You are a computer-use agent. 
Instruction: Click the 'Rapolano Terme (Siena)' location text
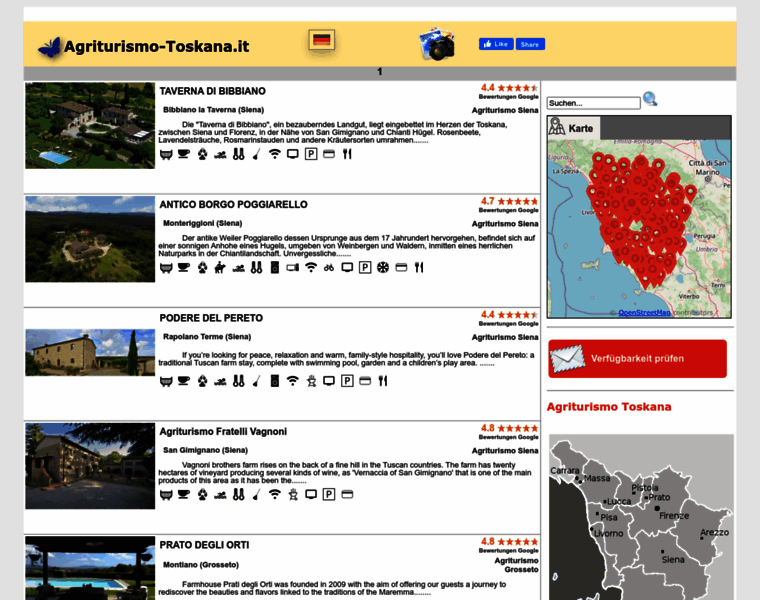pyautogui.click(x=207, y=337)
